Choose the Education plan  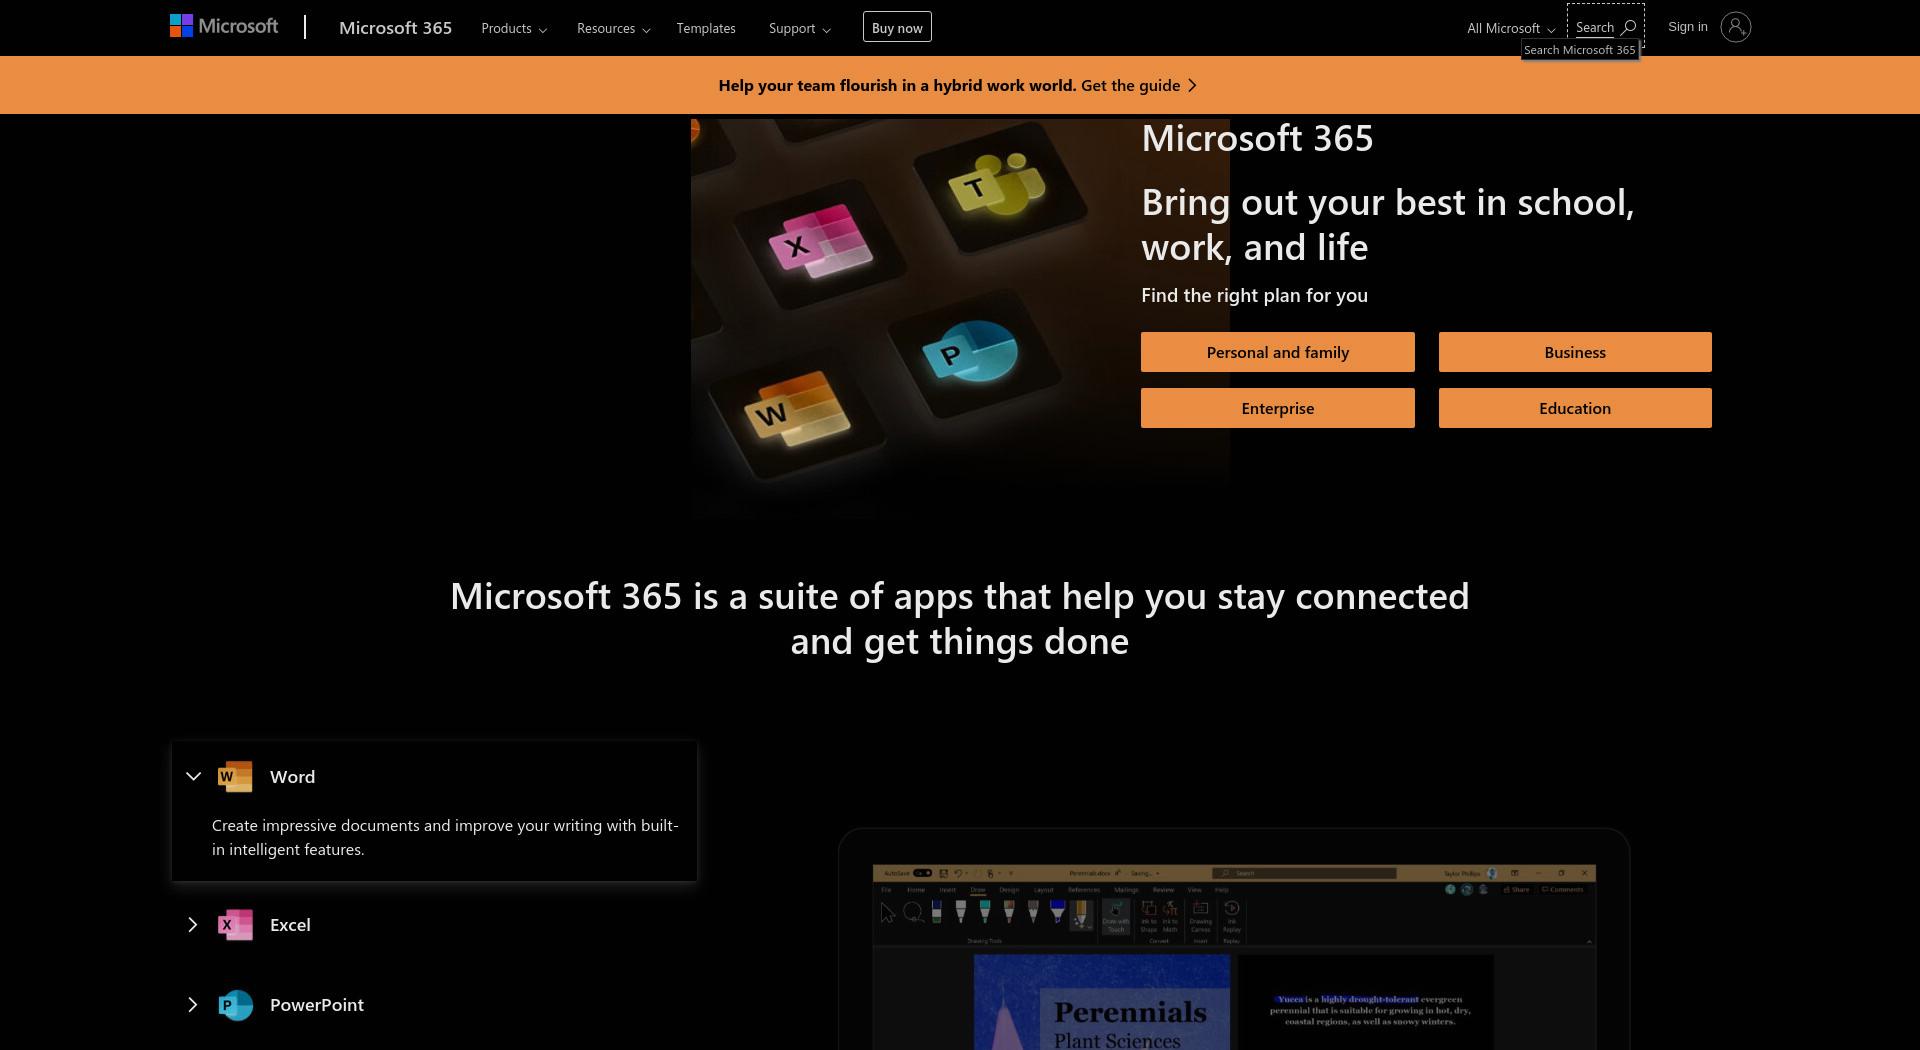point(1575,408)
